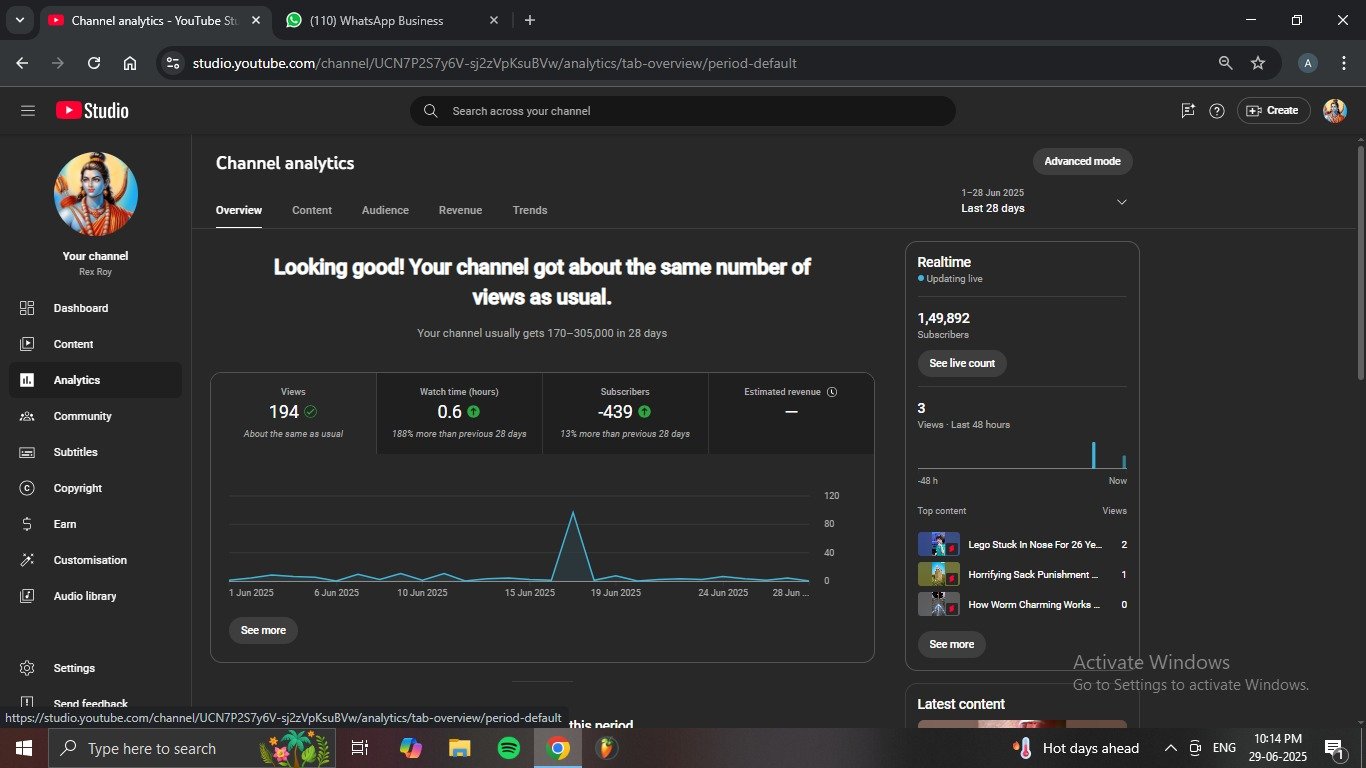Open the notification center icon

pos(1333,748)
